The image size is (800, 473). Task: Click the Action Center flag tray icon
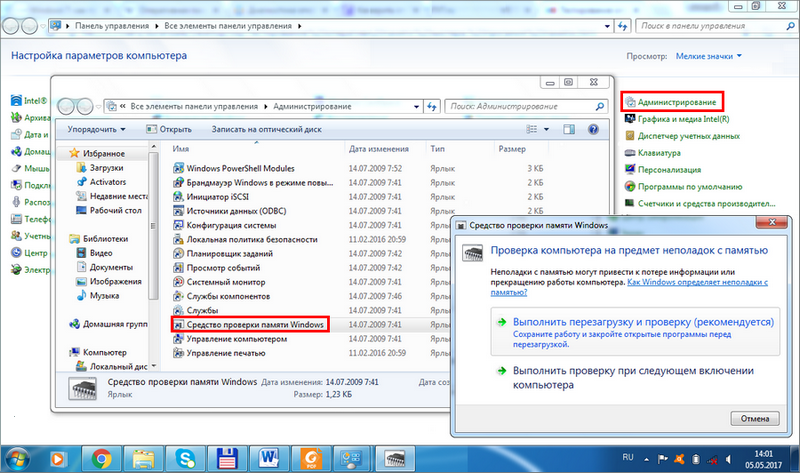point(662,459)
